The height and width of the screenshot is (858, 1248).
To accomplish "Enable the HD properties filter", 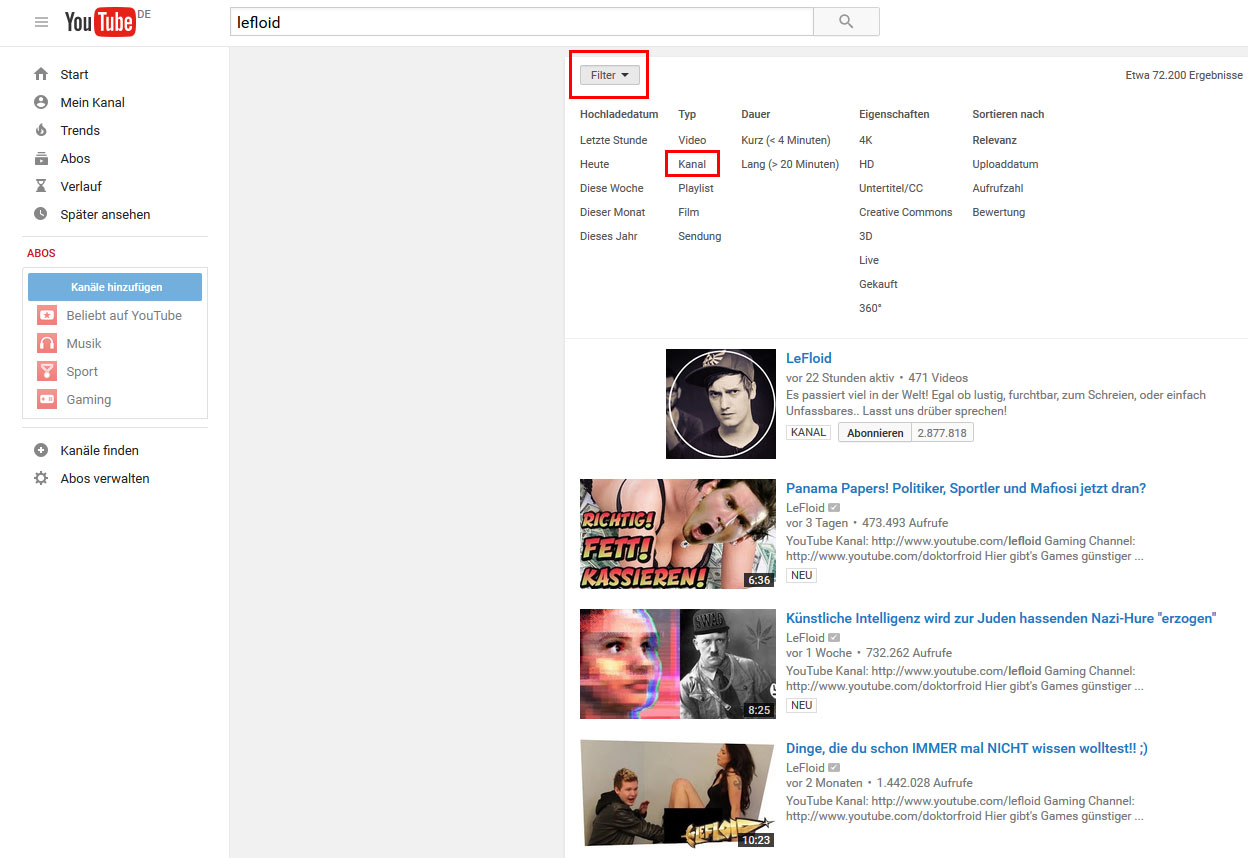I will click(866, 164).
